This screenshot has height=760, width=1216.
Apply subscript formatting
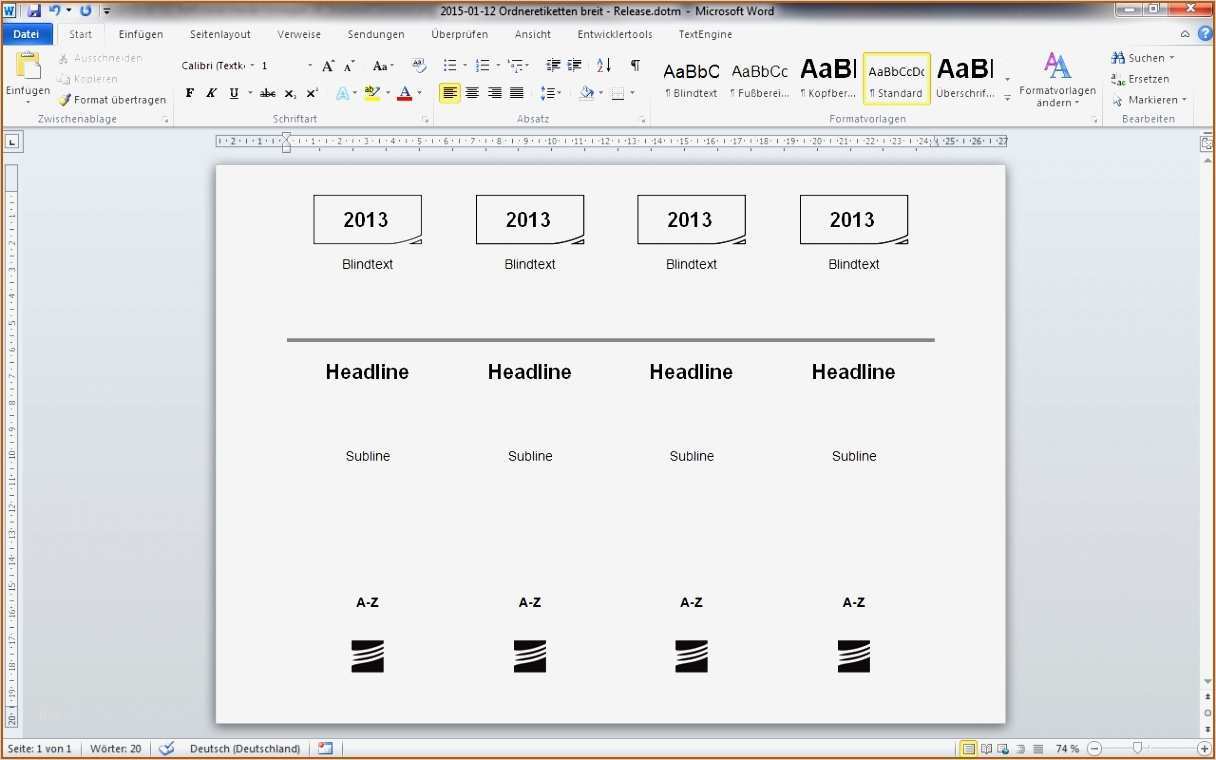coord(289,93)
